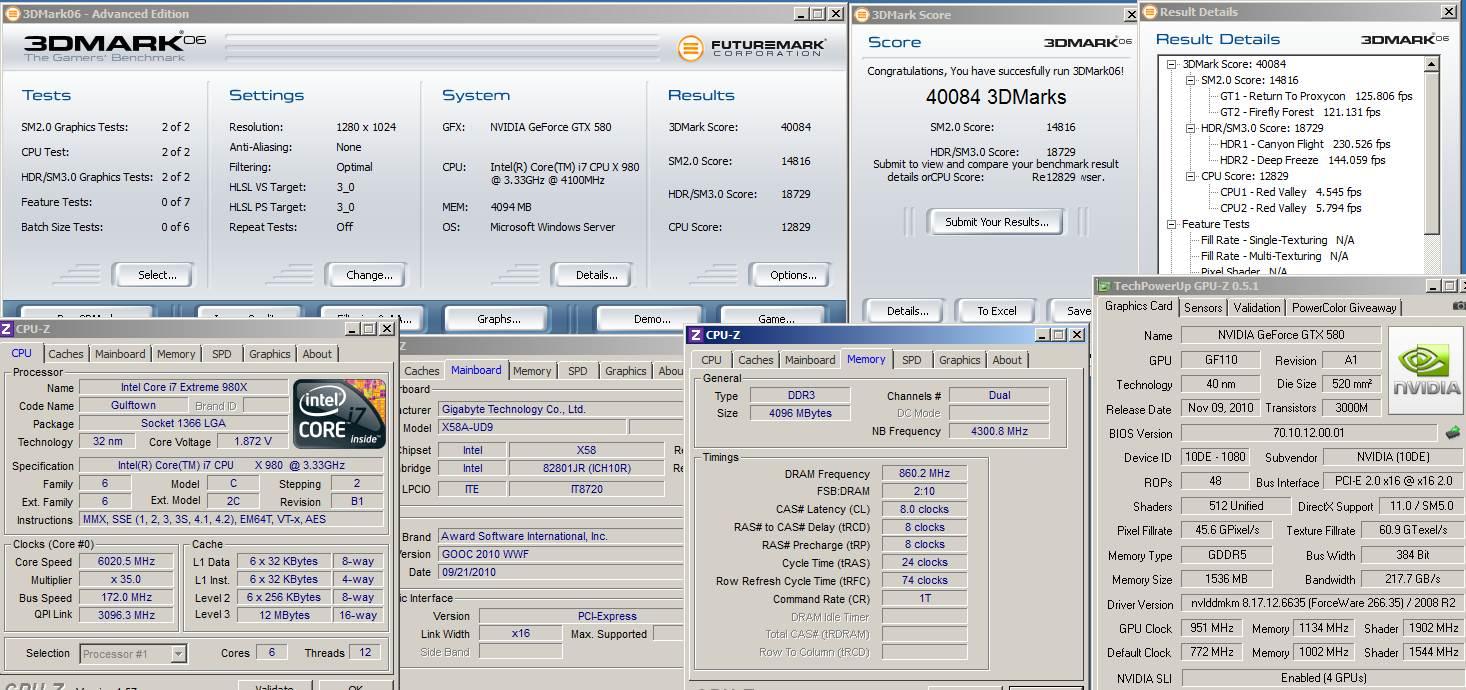Image resolution: width=1466 pixels, height=690 pixels.
Task: Collapse the HDR/SM3.0 Score 18729 node
Action: (1191, 128)
